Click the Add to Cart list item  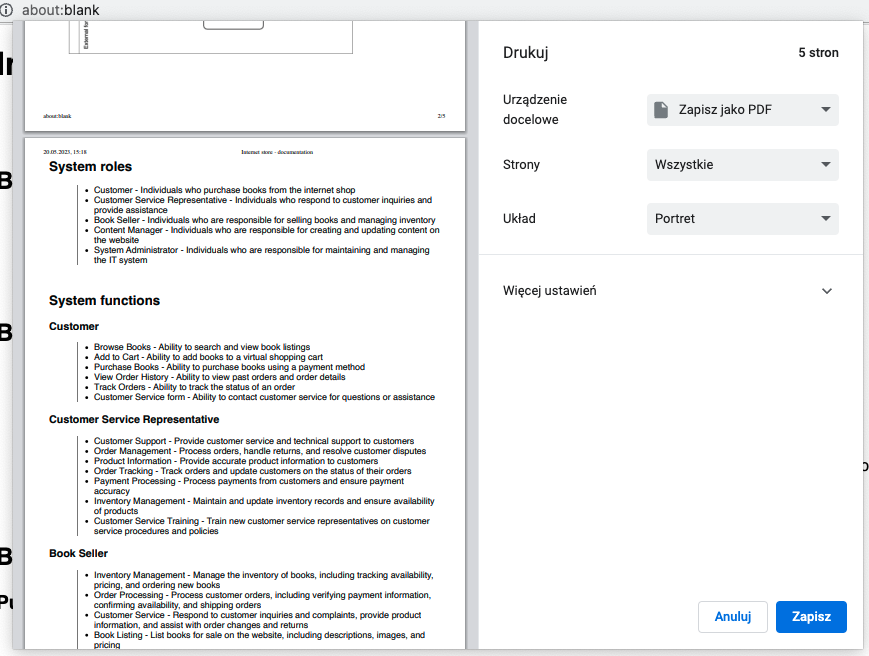(x=208, y=357)
